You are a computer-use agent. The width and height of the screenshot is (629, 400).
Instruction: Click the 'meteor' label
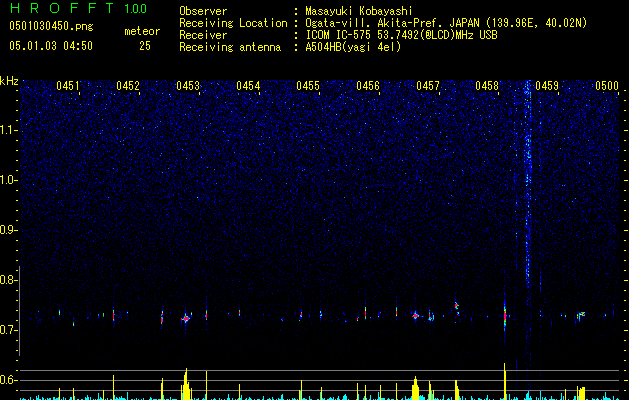coord(142,31)
